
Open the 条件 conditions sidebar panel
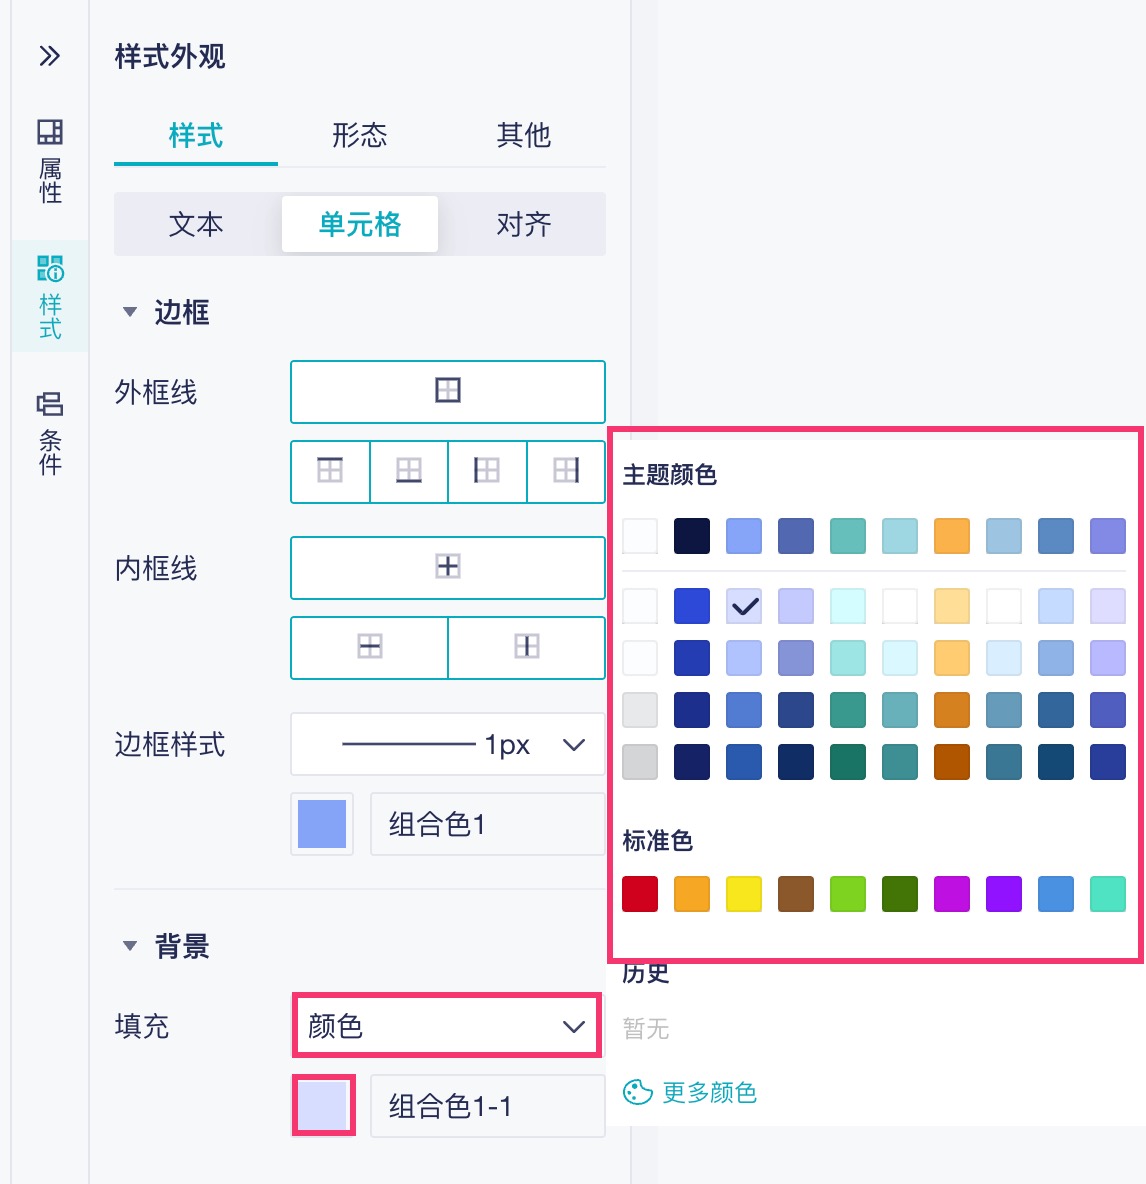point(50,432)
